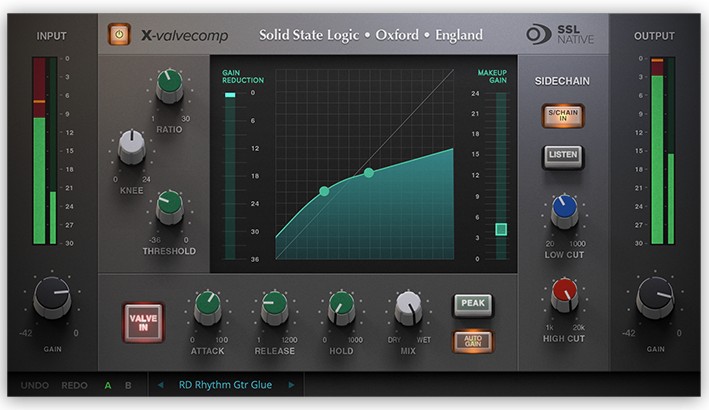Click the lower threshold point on the graph

coord(324,191)
